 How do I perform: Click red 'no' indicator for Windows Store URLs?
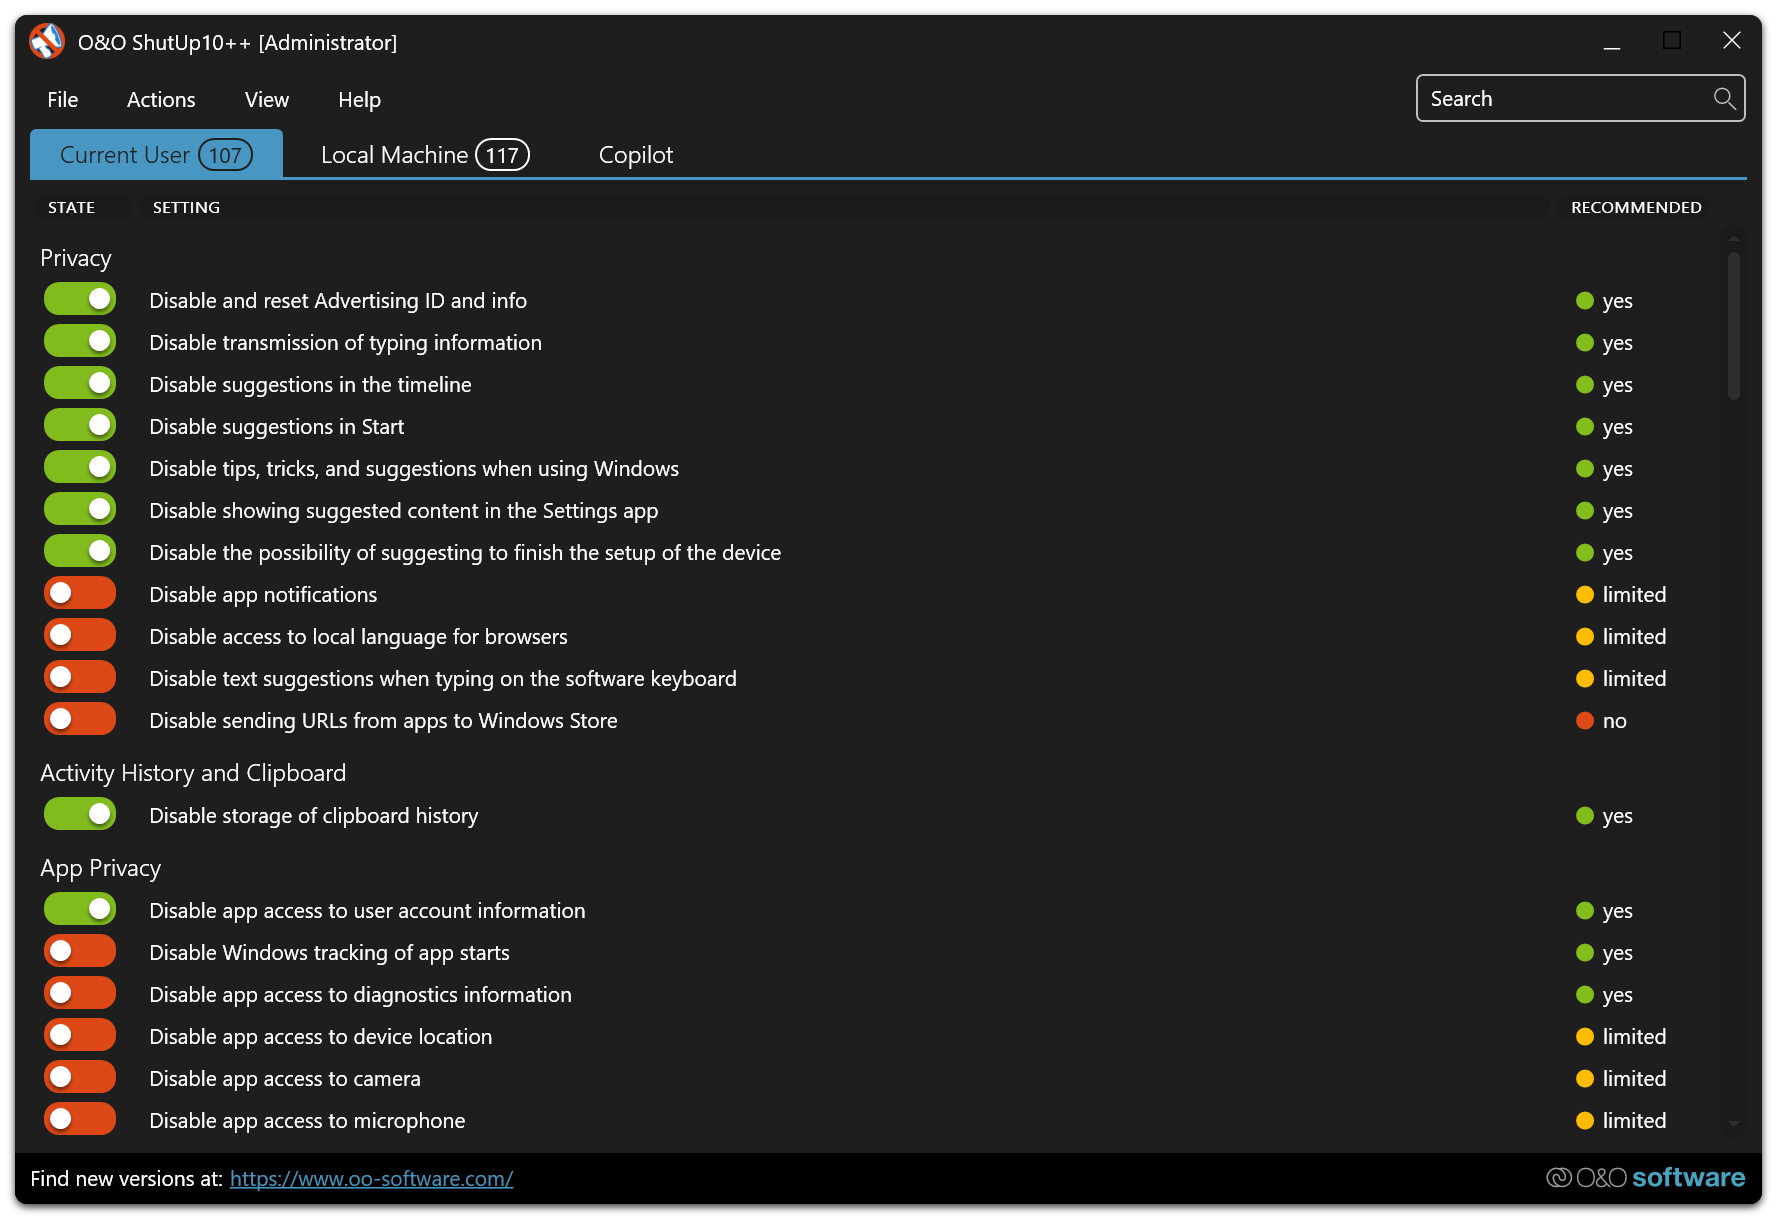click(x=1584, y=721)
